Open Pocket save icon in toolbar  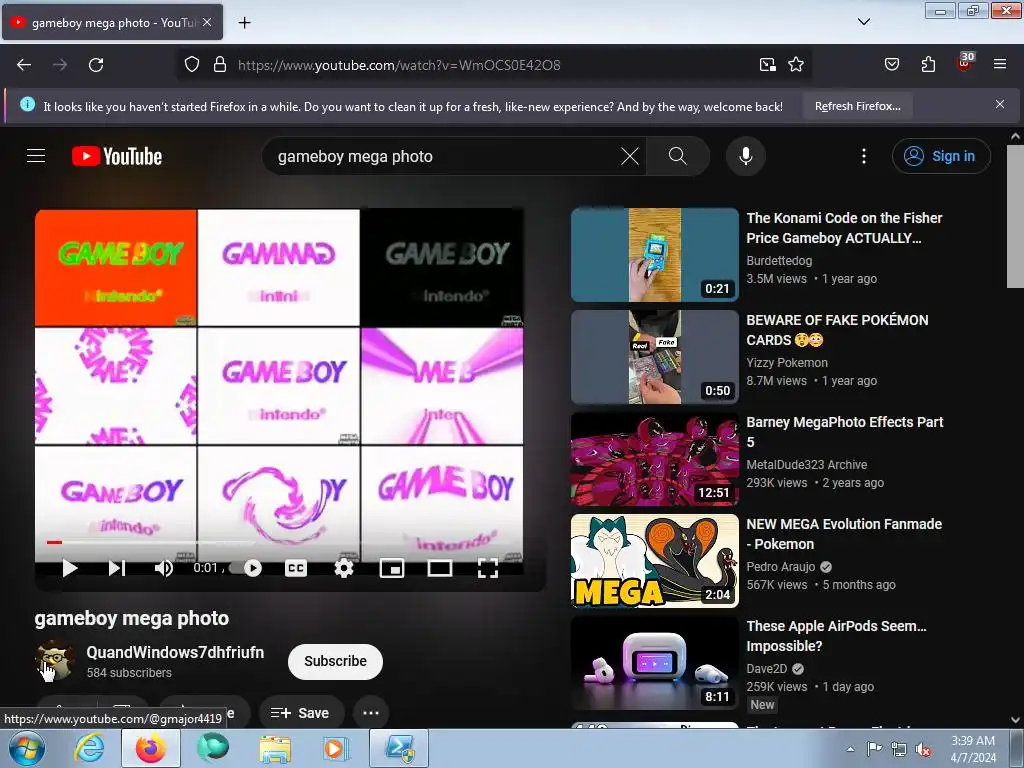891,65
